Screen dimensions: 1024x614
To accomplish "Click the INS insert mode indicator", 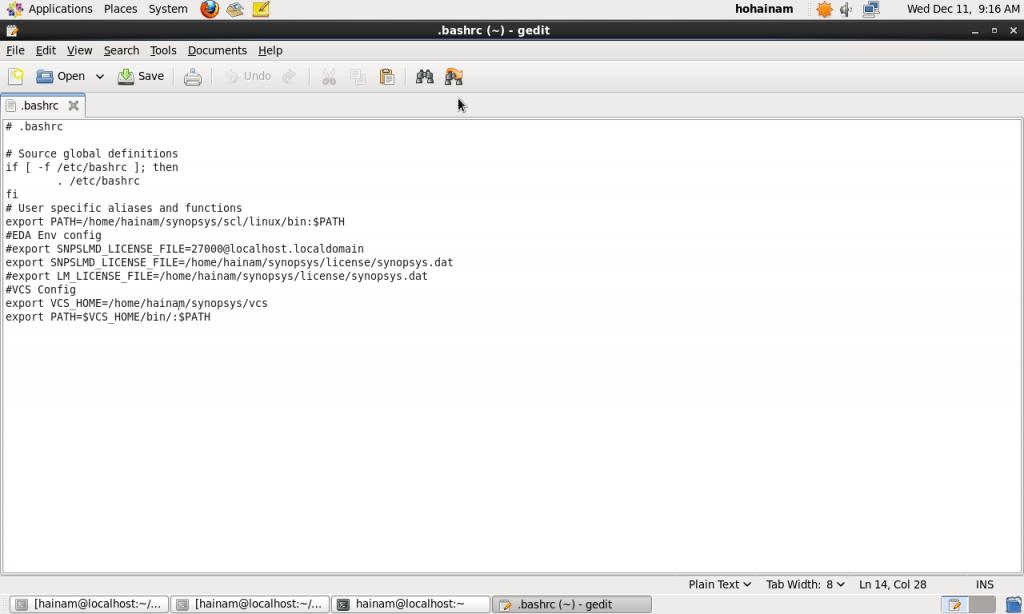I will [985, 585].
